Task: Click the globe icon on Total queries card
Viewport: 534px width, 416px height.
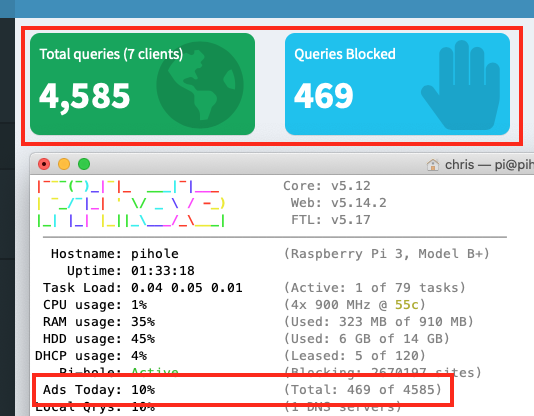Action: coord(200,85)
